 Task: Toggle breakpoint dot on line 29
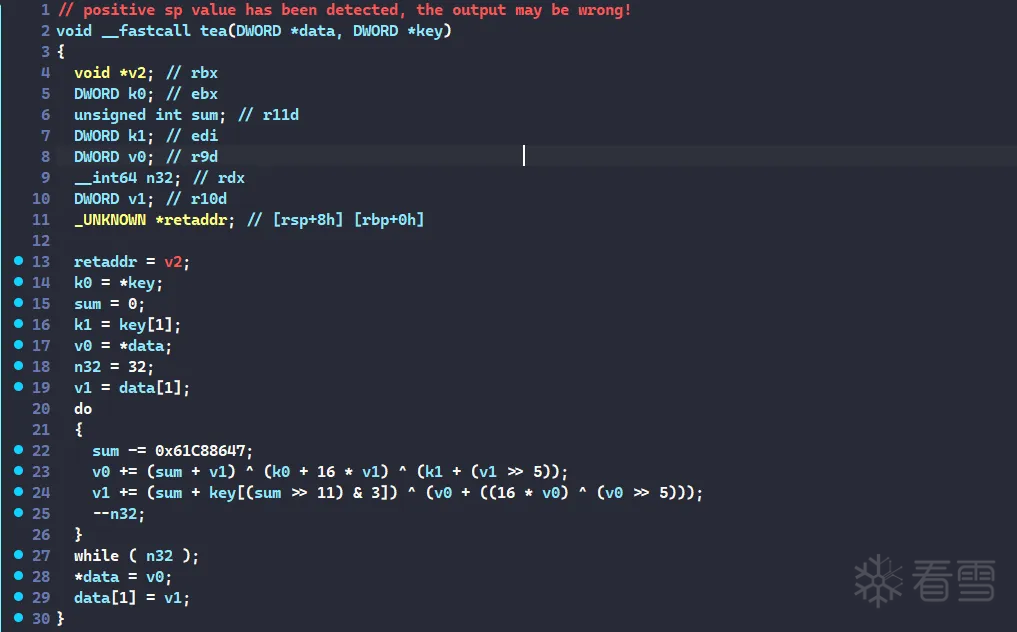(x=19, y=597)
